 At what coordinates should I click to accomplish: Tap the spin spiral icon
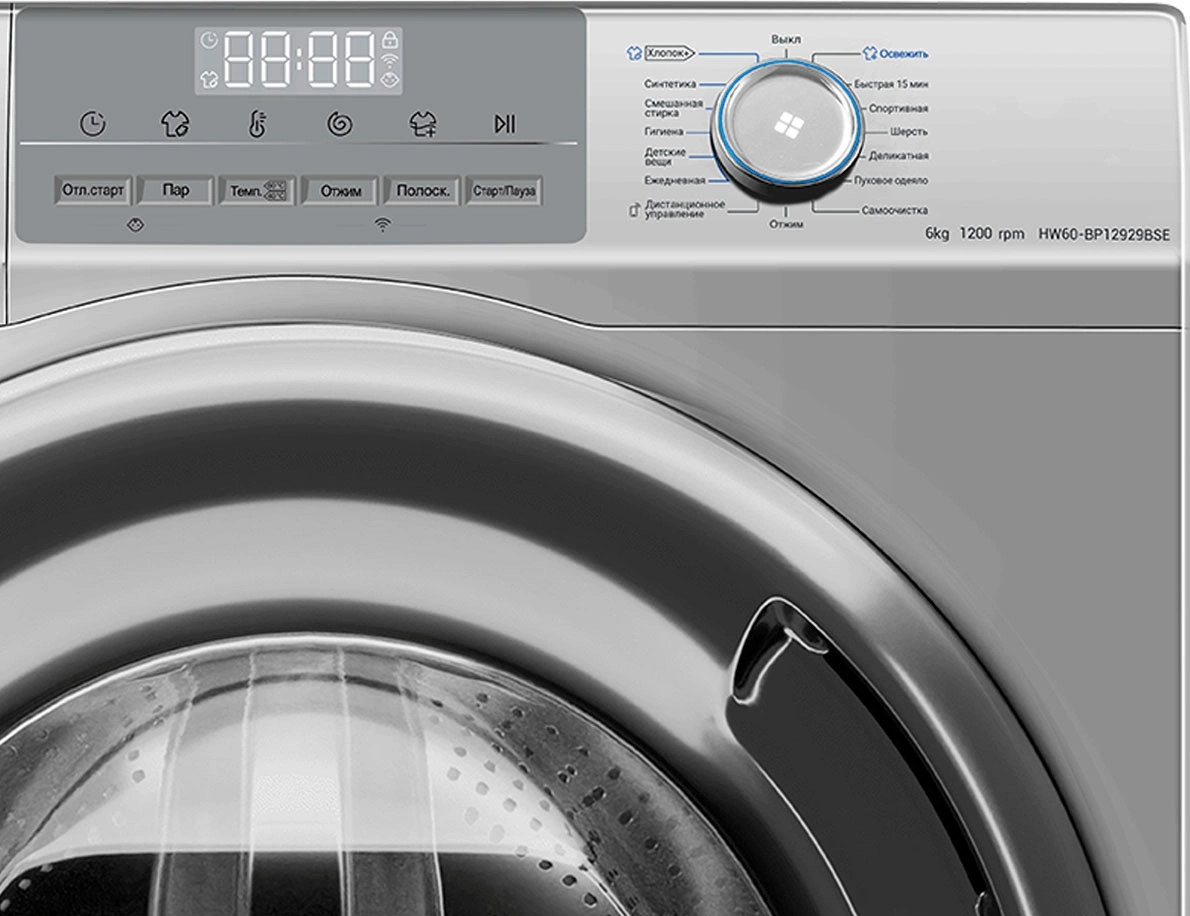click(x=340, y=124)
